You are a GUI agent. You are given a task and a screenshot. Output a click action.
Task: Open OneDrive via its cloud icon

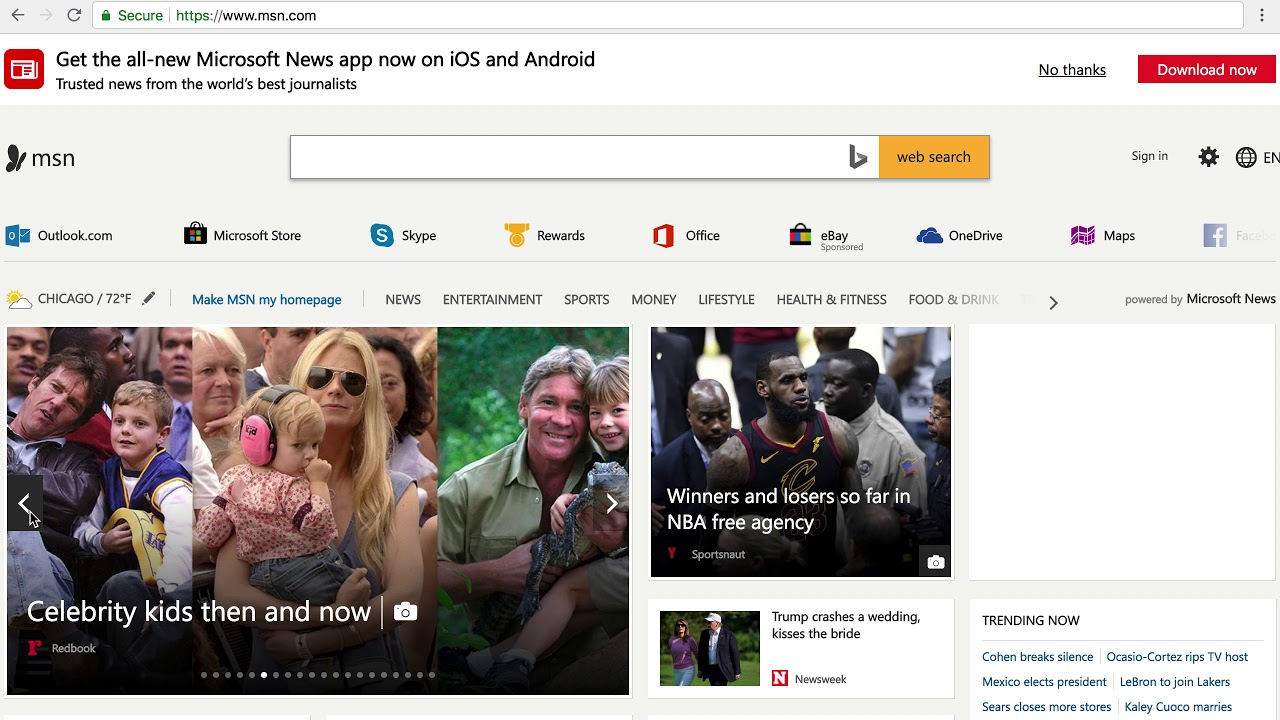930,236
